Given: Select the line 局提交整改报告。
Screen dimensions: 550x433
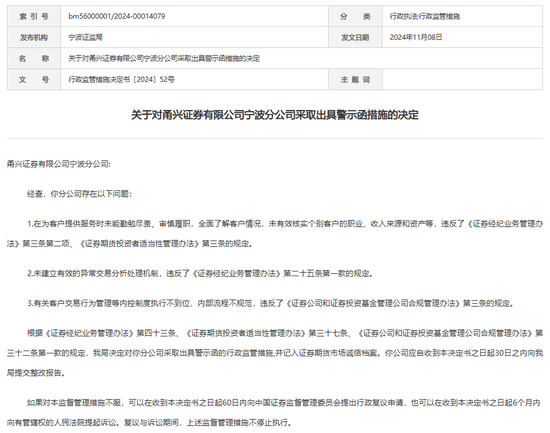Looking at the screenshot, I should tap(36, 373).
